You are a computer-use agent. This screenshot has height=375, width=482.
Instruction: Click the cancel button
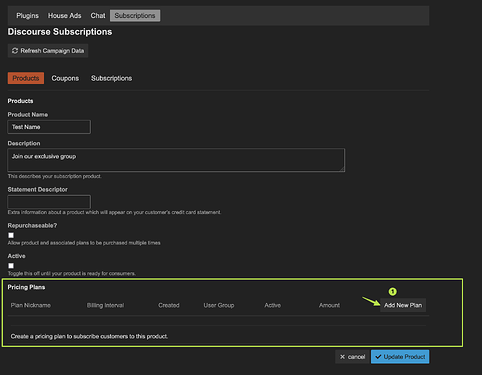point(352,357)
